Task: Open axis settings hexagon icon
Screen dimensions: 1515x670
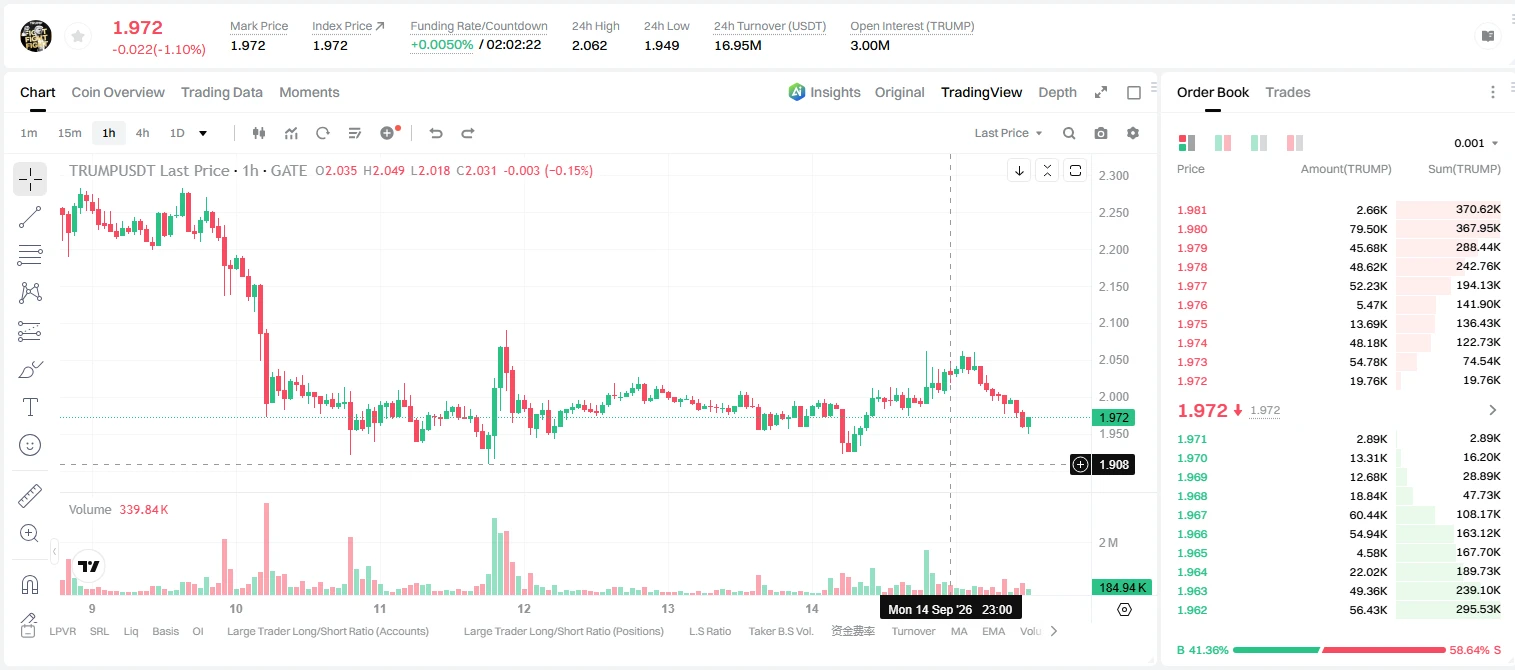Action: point(1124,609)
